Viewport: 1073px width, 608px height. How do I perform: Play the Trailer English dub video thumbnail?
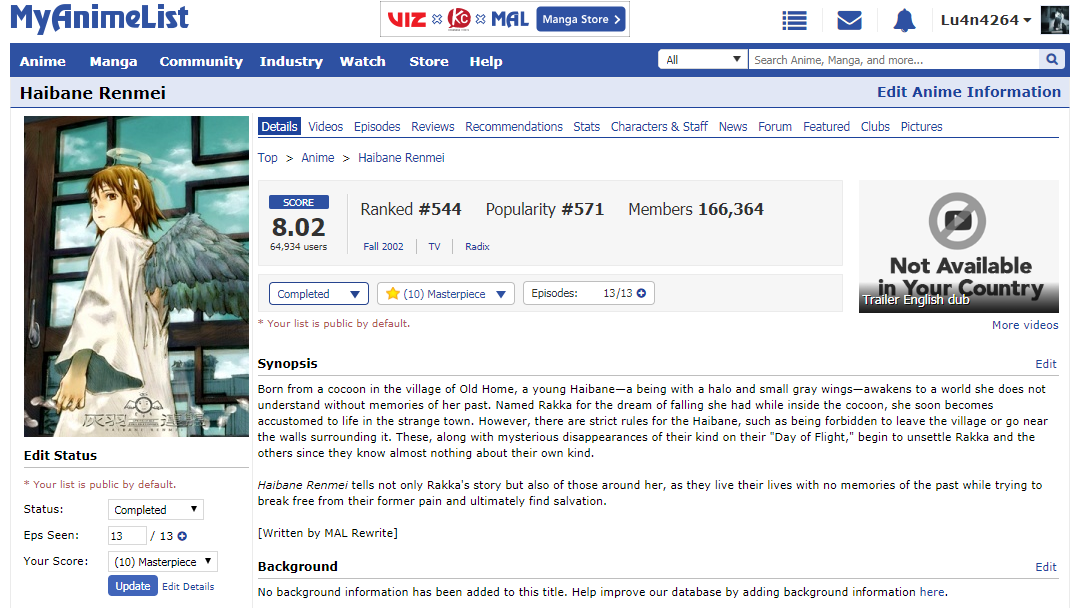pyautogui.click(x=958, y=246)
